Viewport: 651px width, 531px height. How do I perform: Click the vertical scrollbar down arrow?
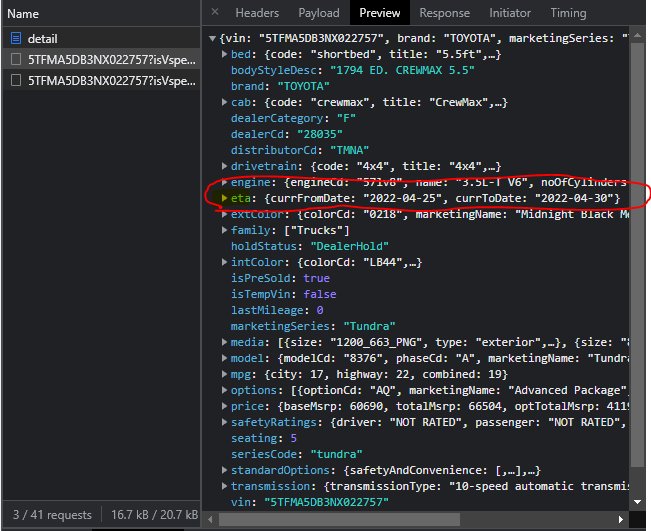pos(637,502)
